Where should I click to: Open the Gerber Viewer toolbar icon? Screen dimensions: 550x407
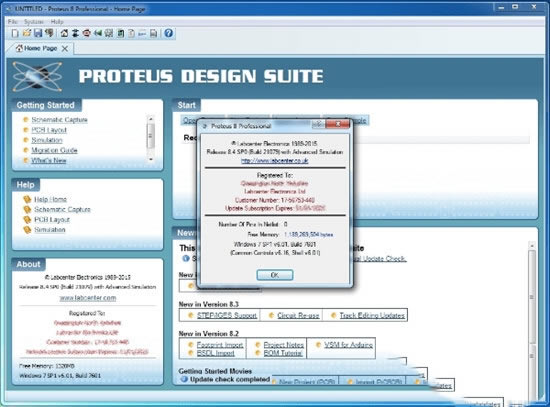pos(109,33)
